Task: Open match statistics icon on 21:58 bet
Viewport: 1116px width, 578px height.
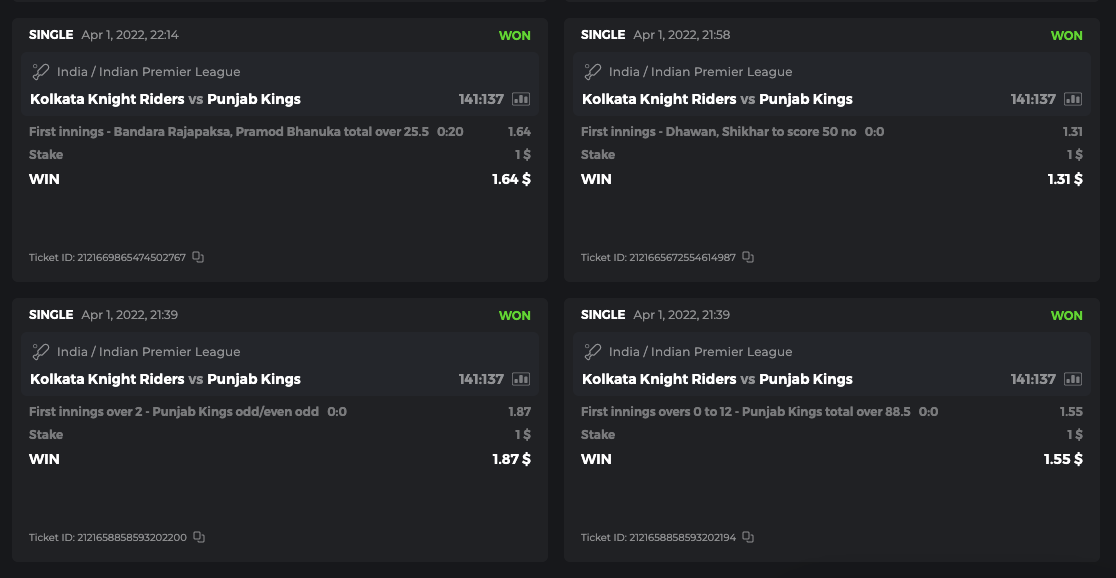Action: pos(1073,99)
